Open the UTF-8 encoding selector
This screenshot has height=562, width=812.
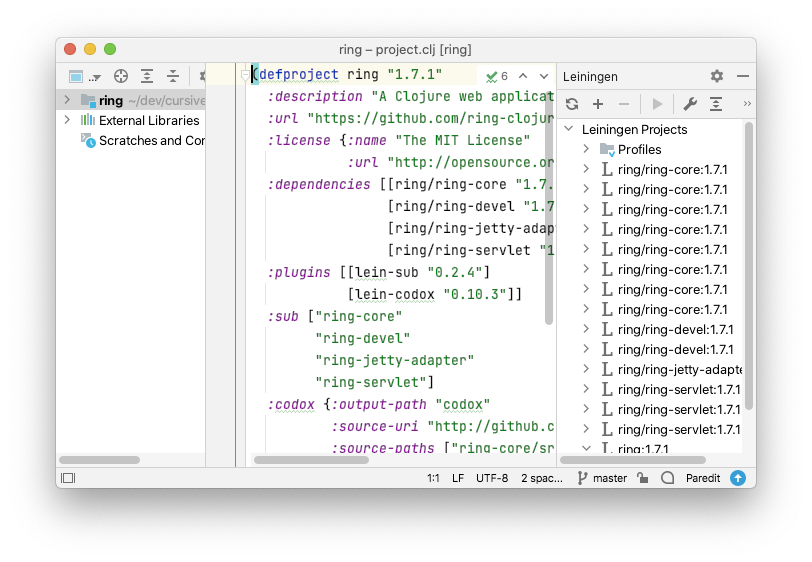click(x=492, y=478)
